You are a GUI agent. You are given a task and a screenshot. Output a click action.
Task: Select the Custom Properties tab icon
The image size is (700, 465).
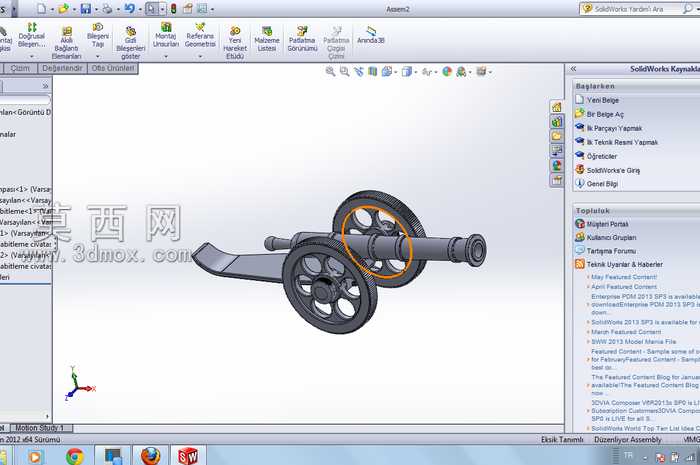click(x=557, y=180)
